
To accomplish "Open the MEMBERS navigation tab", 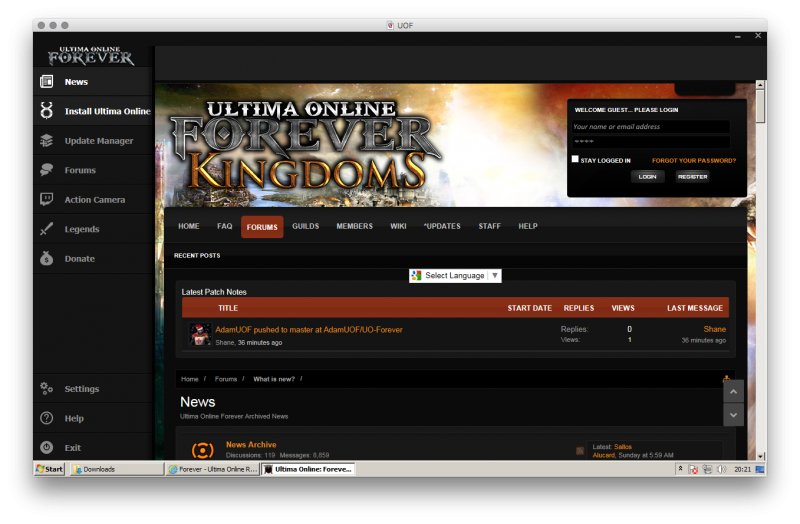I will (x=355, y=226).
